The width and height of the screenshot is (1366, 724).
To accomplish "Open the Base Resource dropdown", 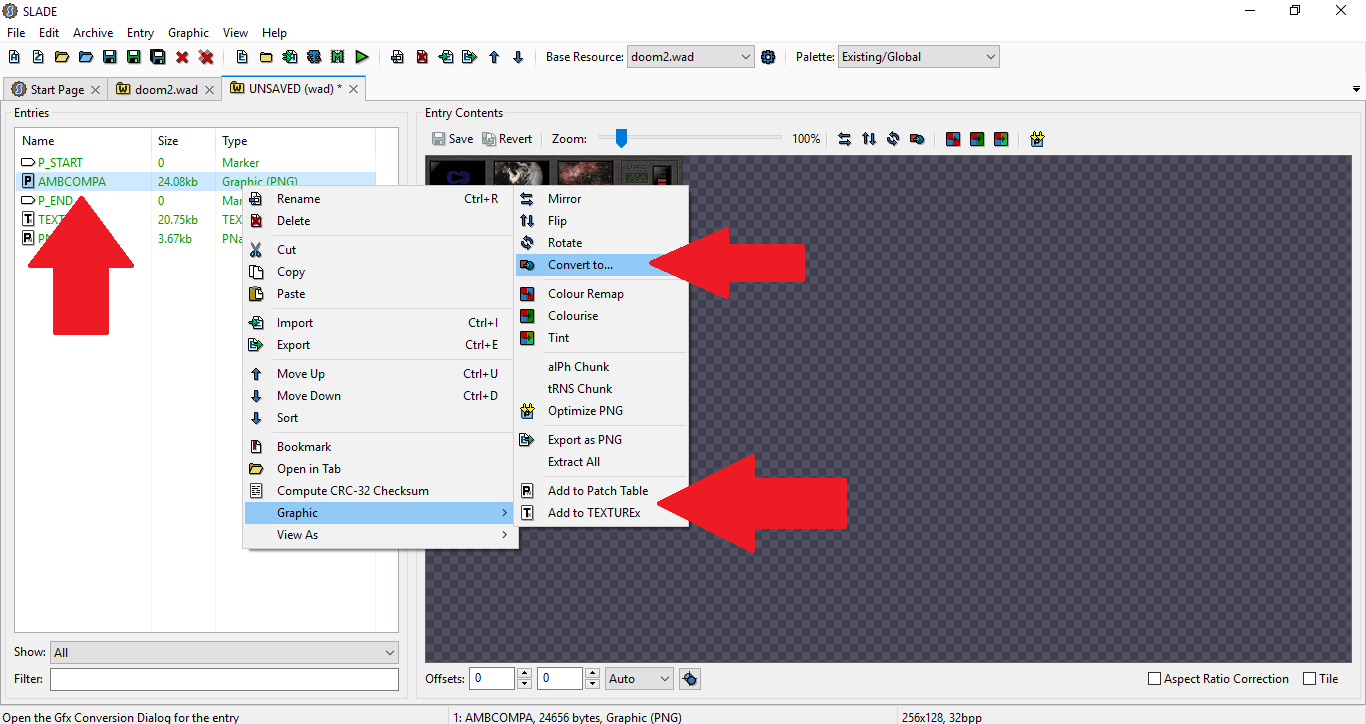I will (691, 57).
